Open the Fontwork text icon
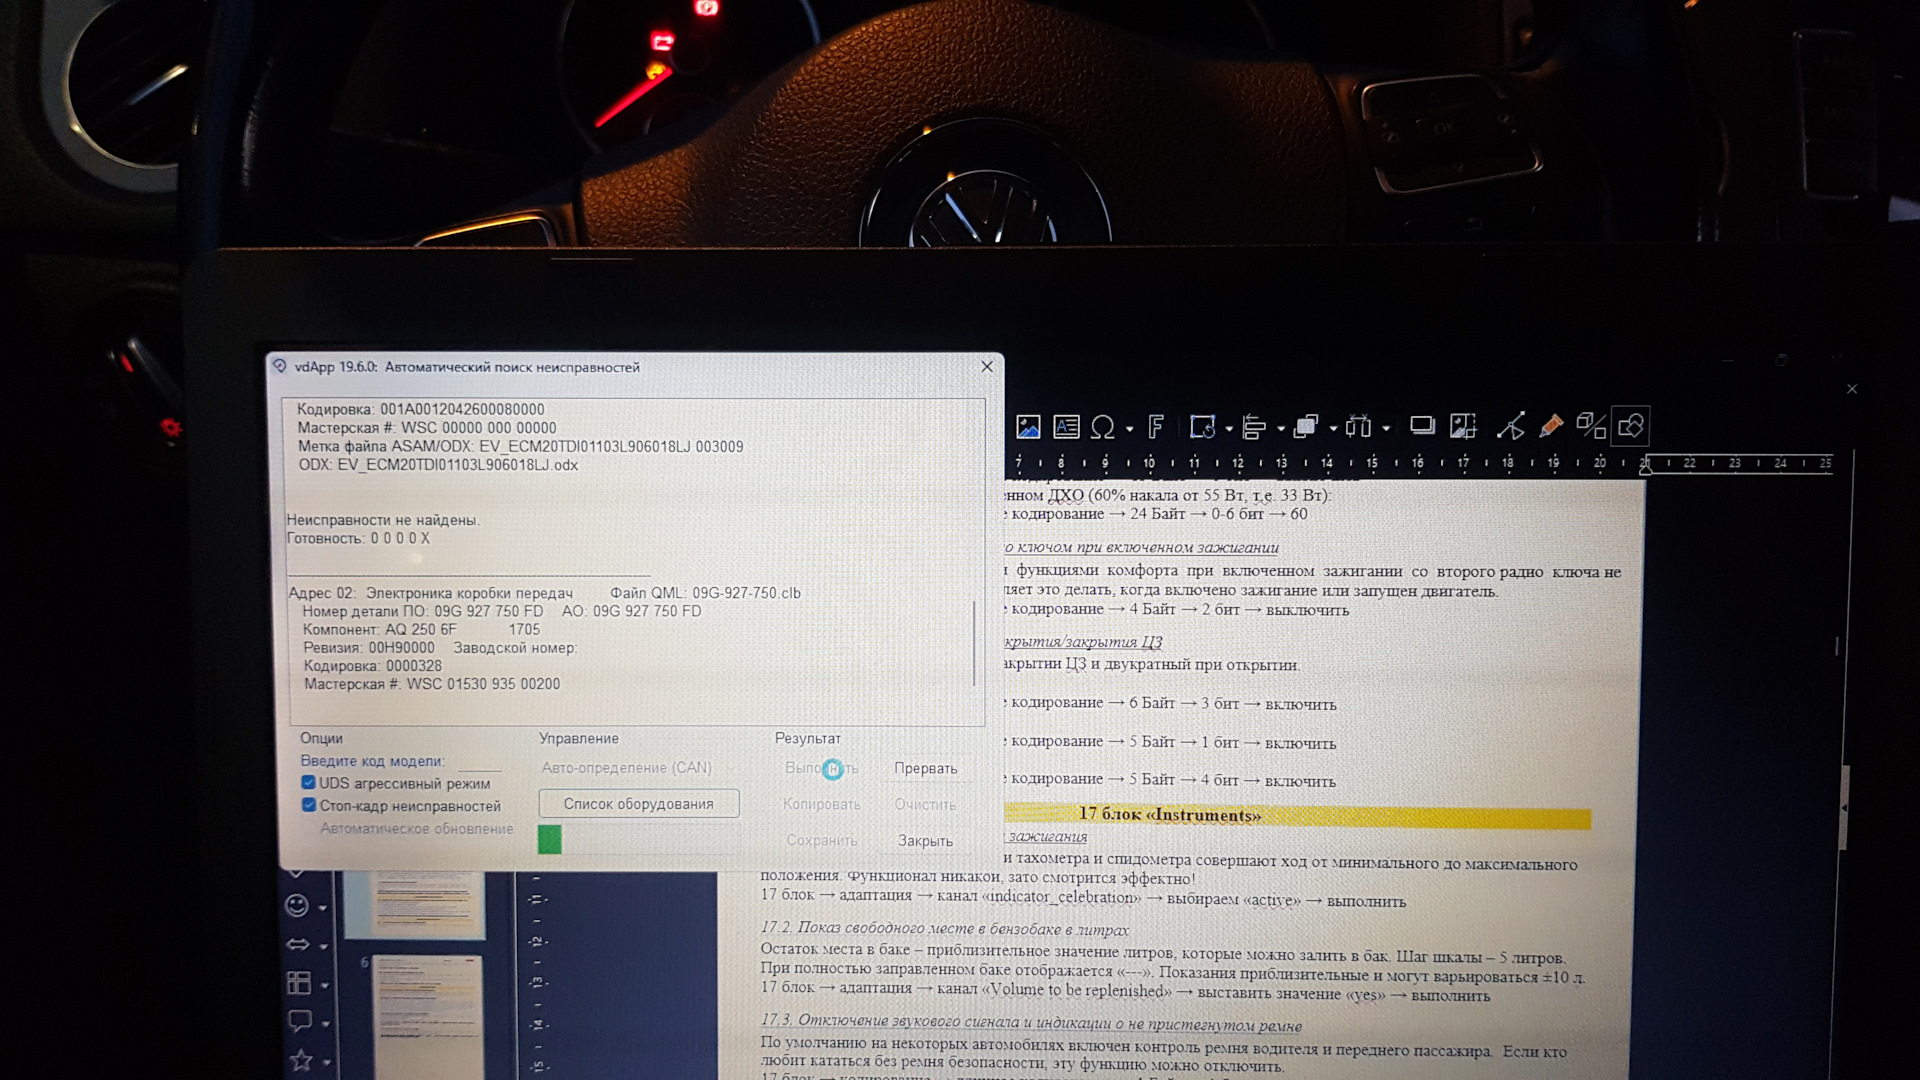The width and height of the screenshot is (1920, 1080). [x=1156, y=427]
